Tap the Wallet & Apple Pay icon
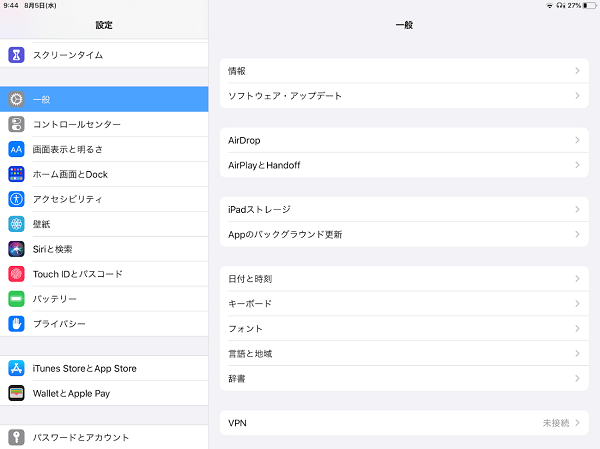The image size is (600, 449). (x=16, y=393)
